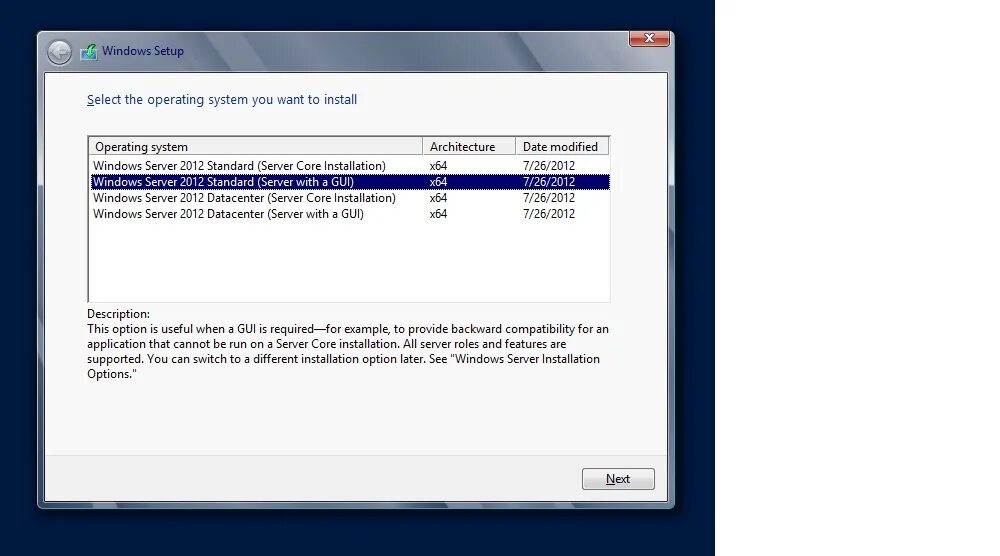The width and height of the screenshot is (1000, 556).
Task: Click the Operating system column header
Action: 256,147
